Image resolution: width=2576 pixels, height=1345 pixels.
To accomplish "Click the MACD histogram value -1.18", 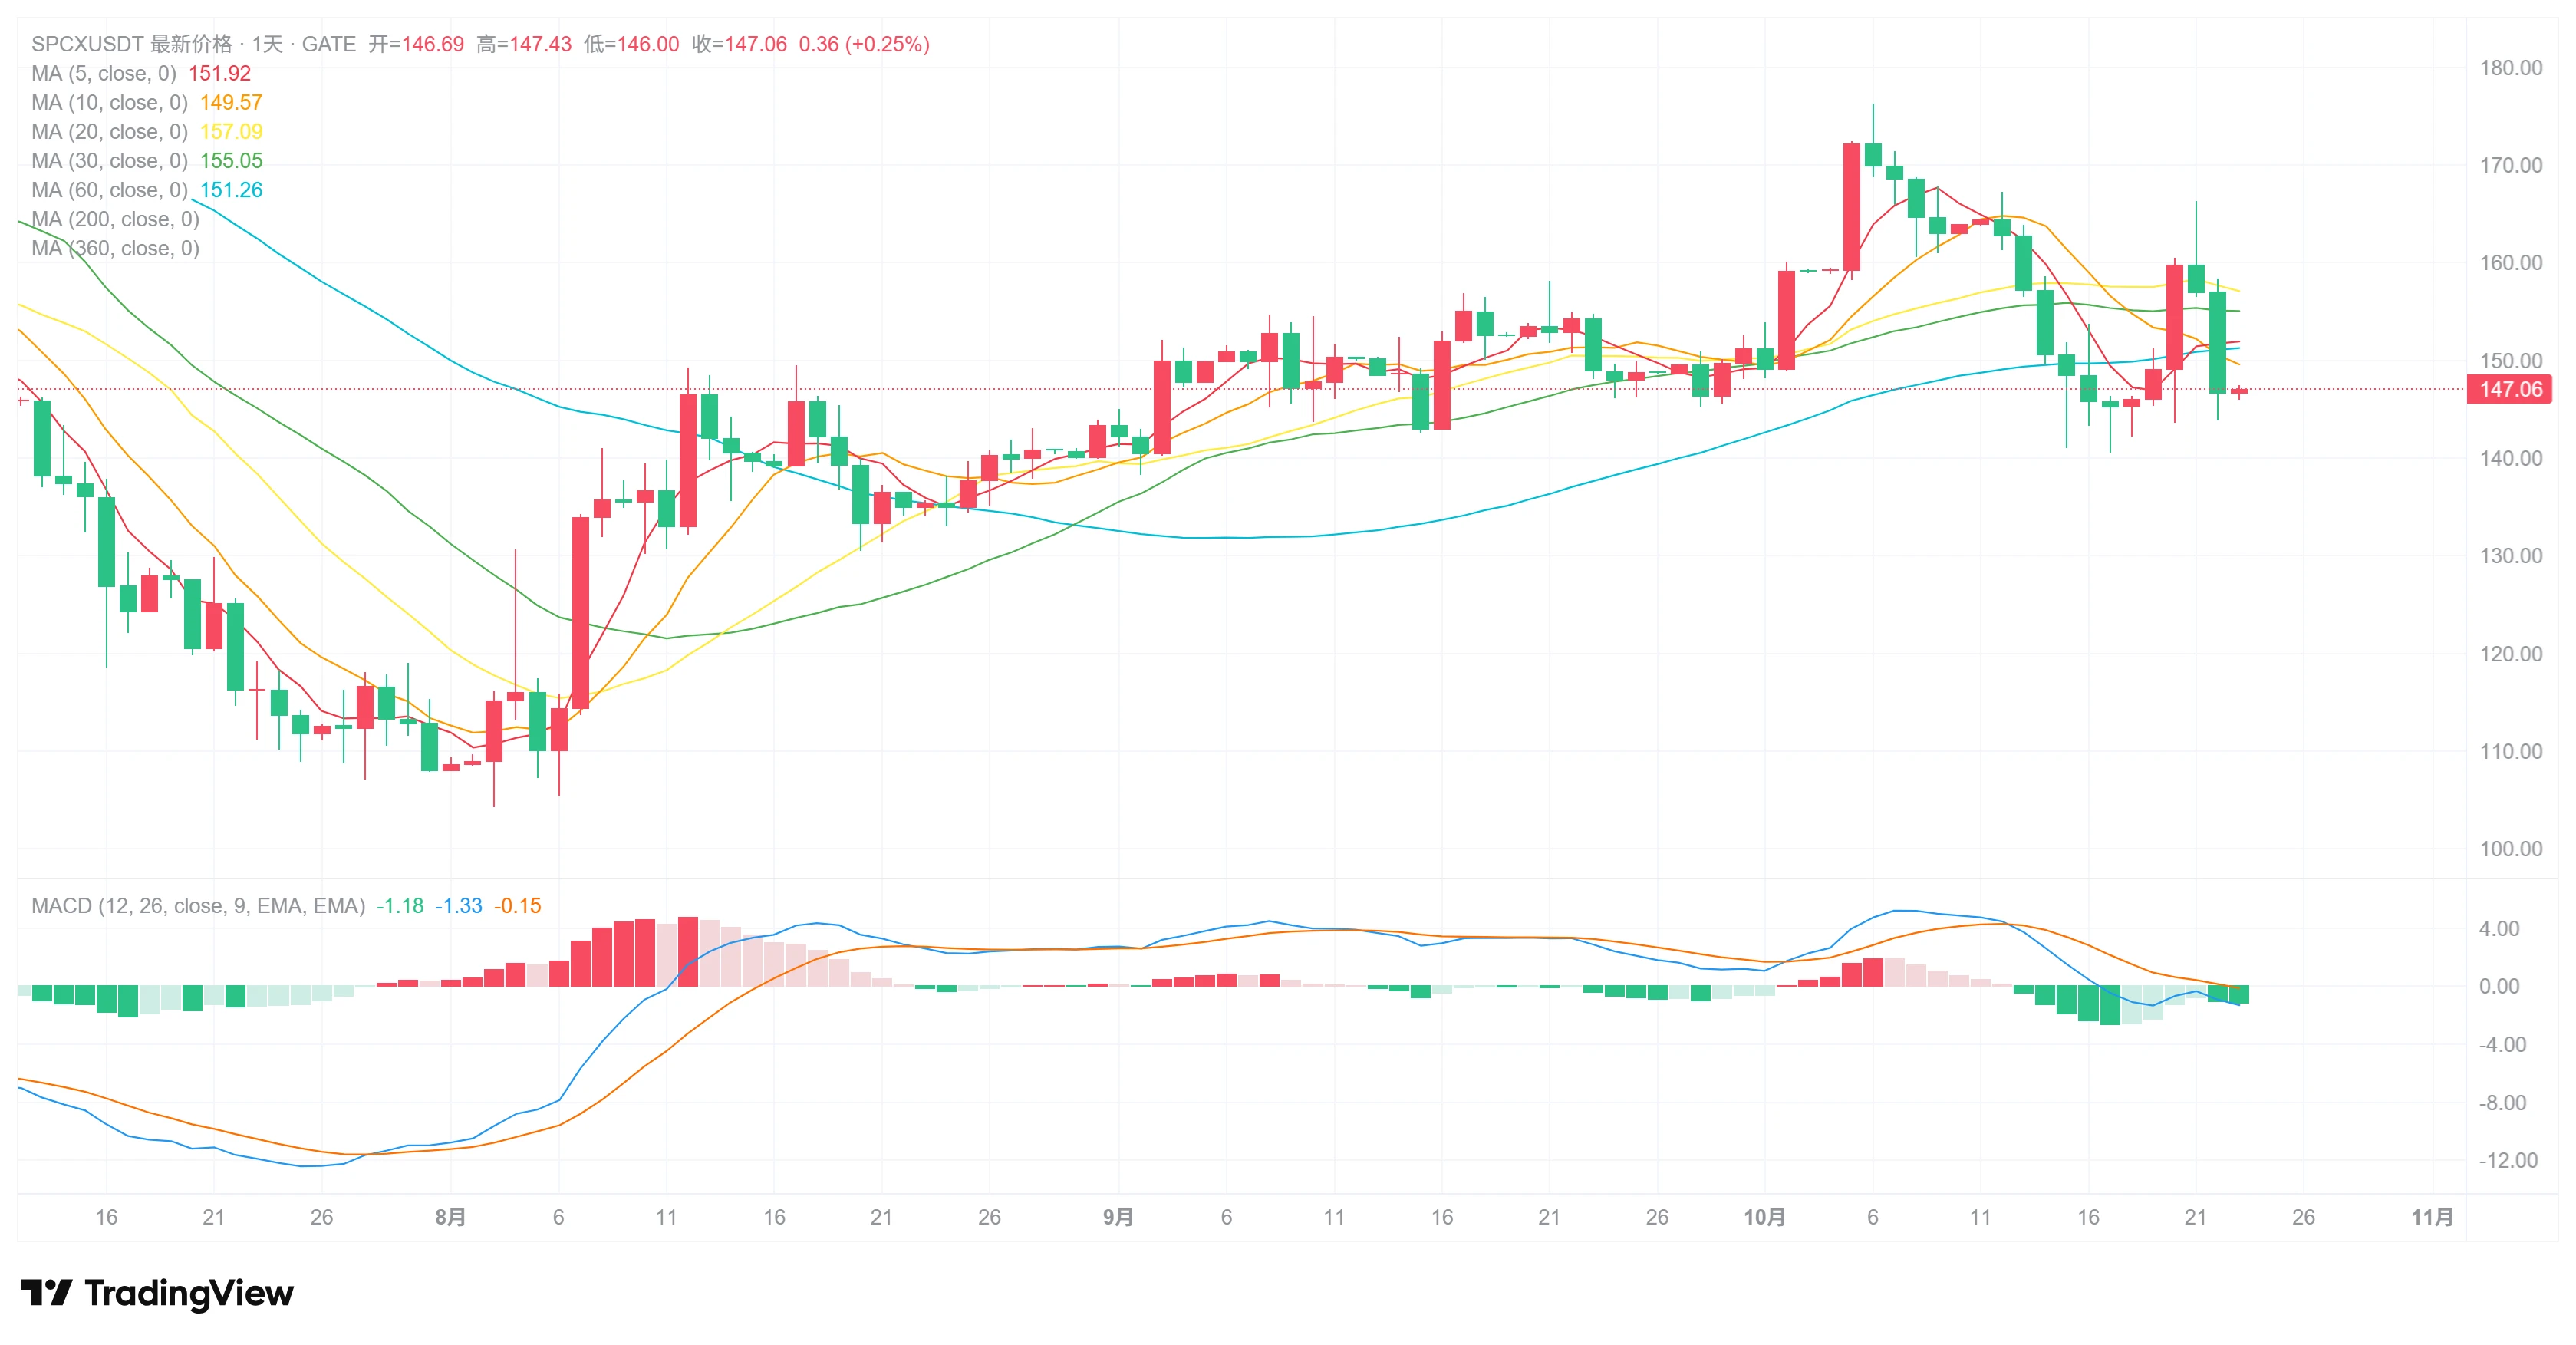I will tap(400, 906).
